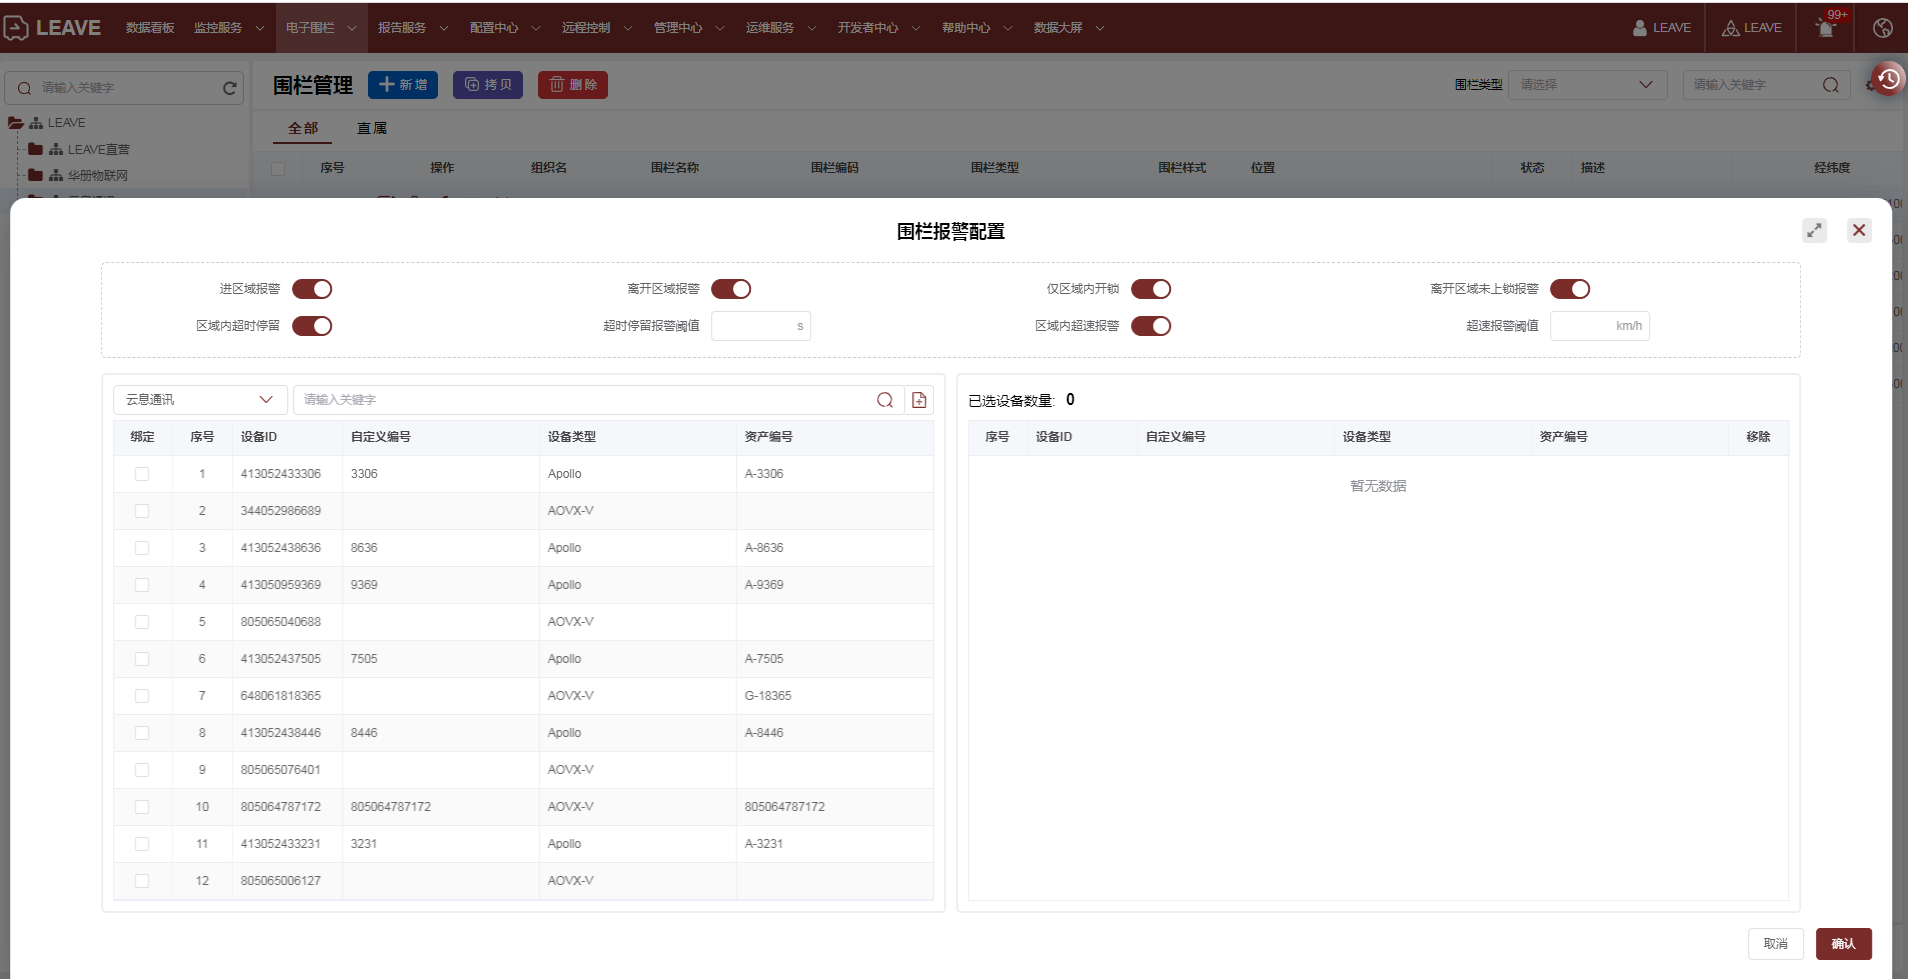Viewport: 1908px width, 979px height.
Task: Toggle the 区域内超速报警 switch
Action: (1151, 326)
